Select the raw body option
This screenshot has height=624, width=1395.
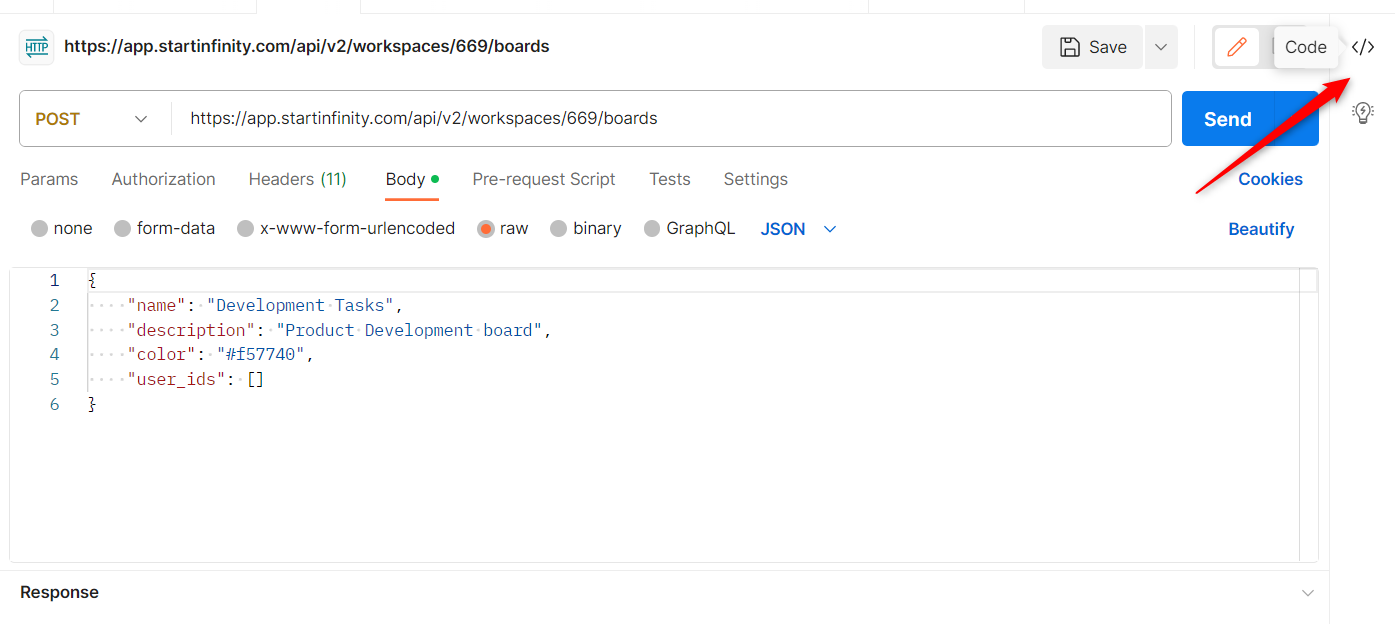pyautogui.click(x=503, y=229)
